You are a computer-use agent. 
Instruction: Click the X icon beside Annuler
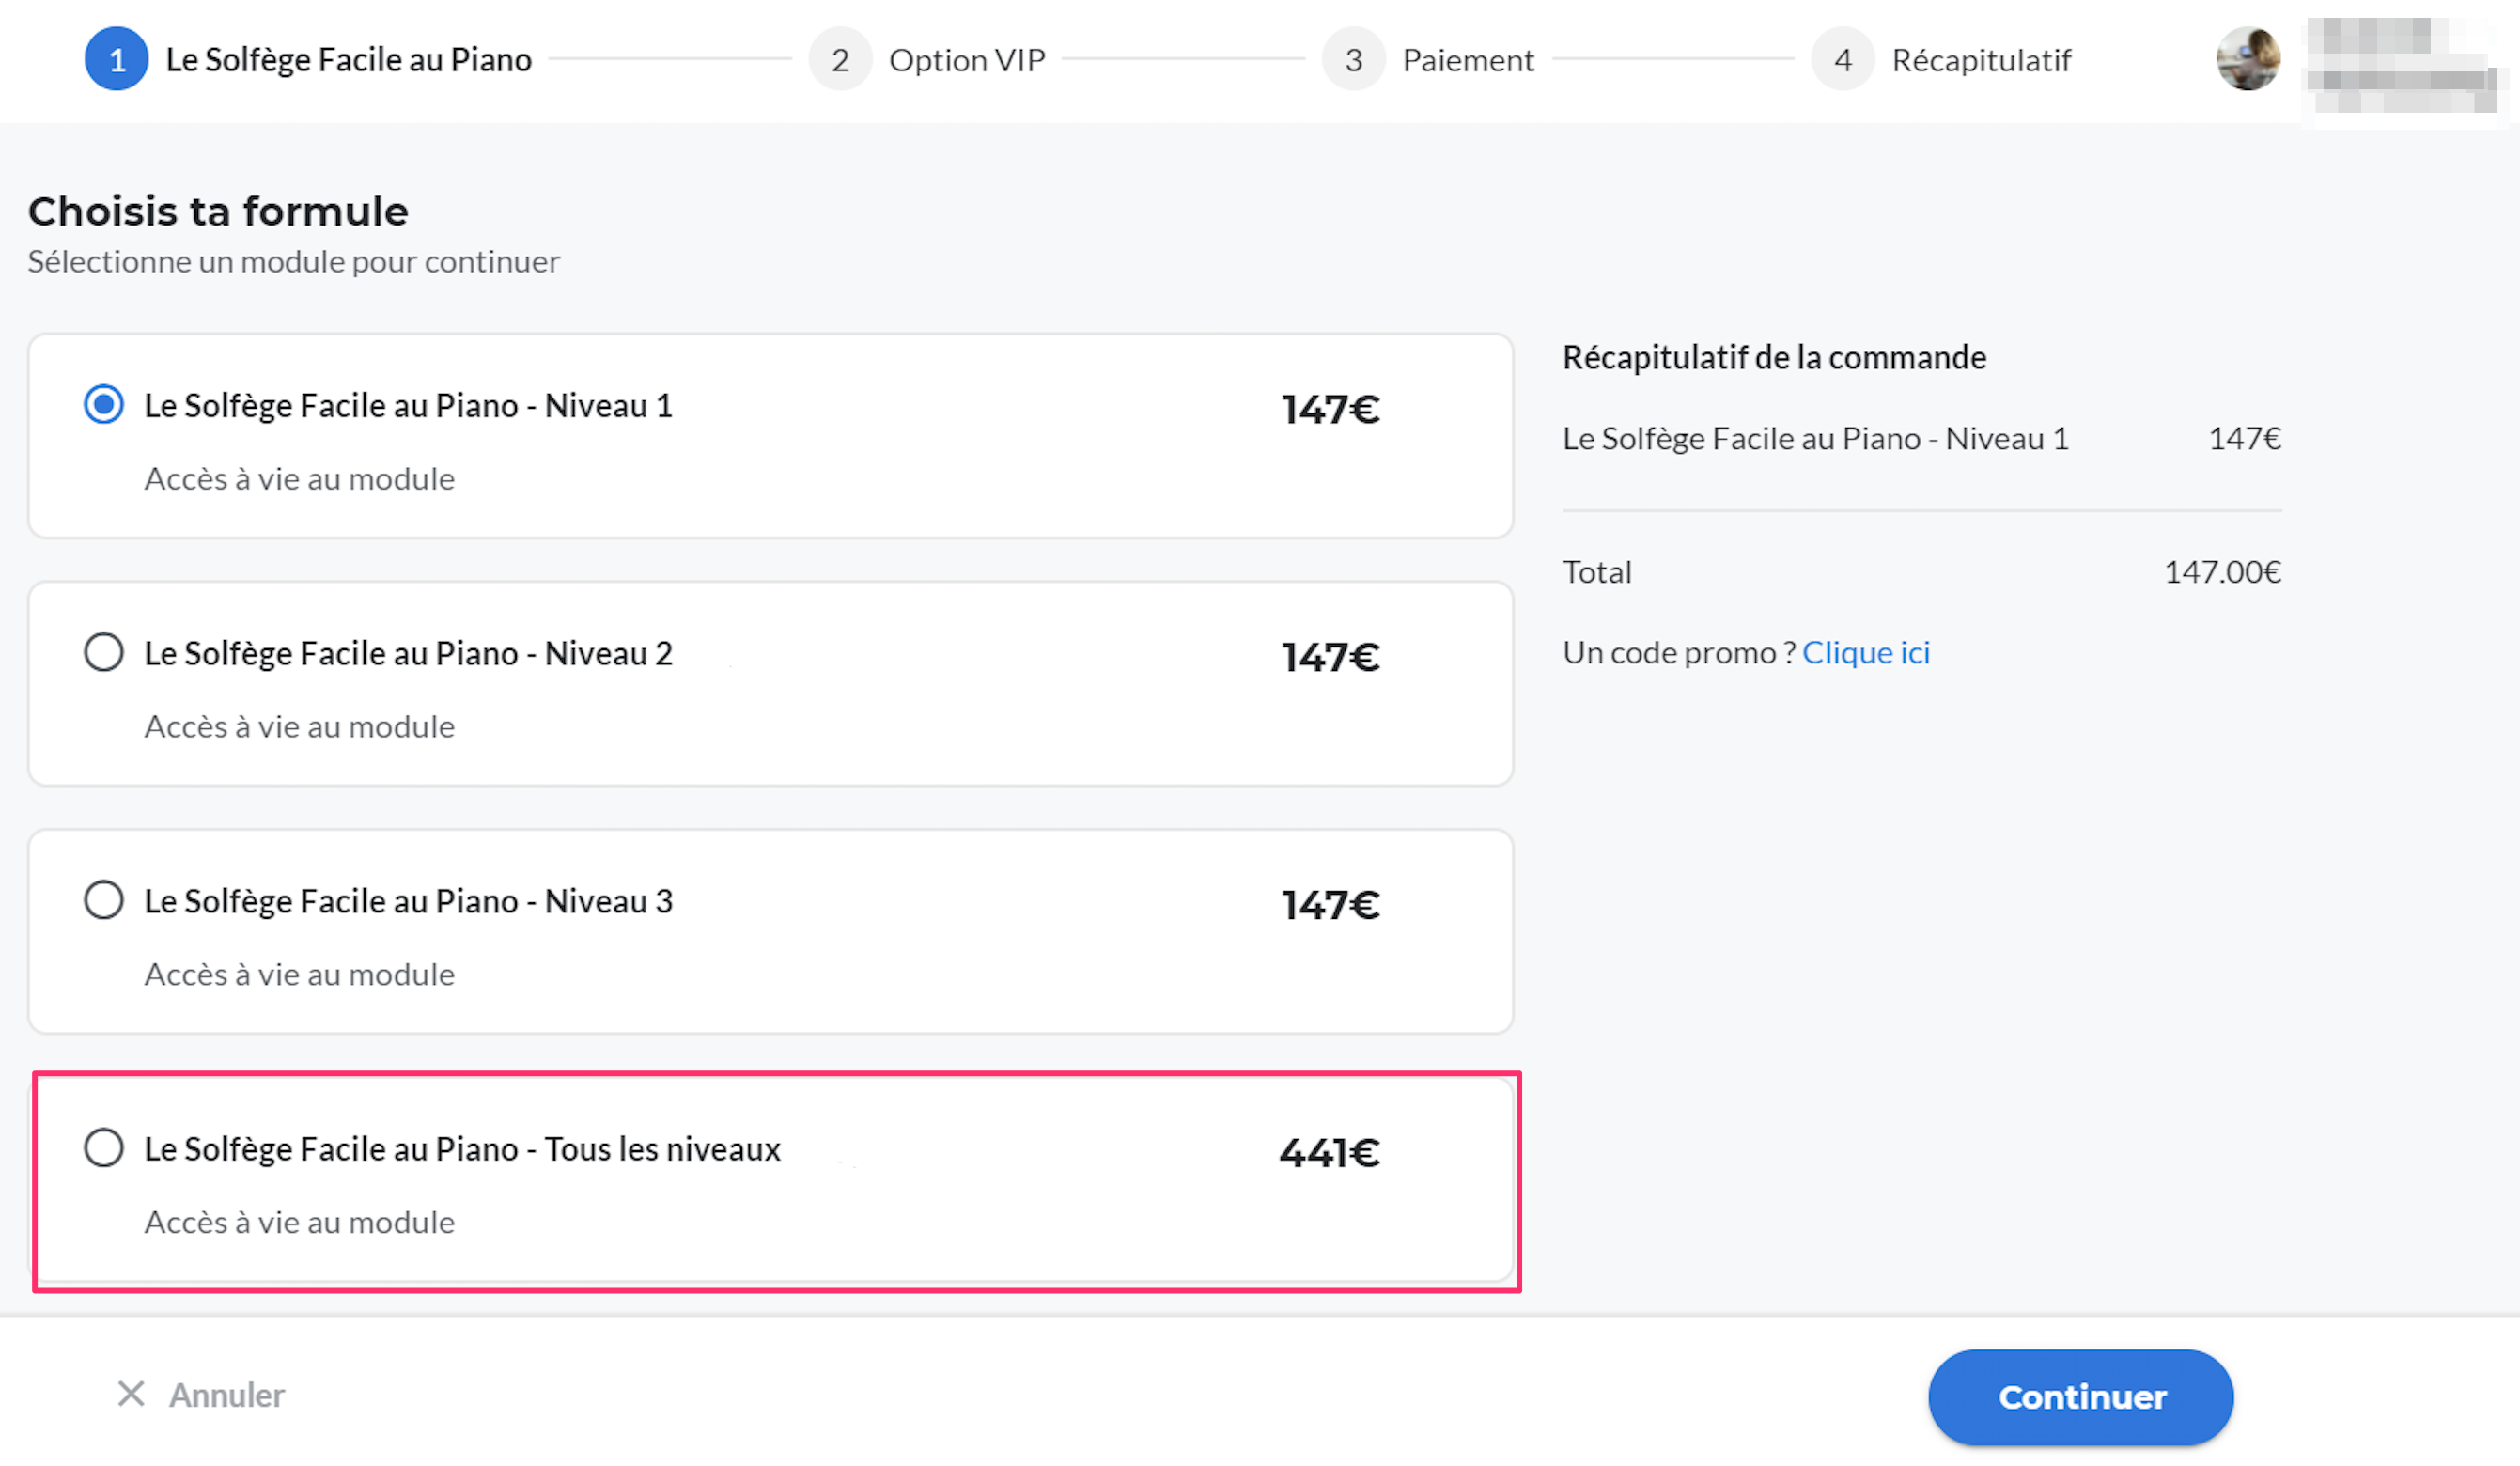[131, 1393]
